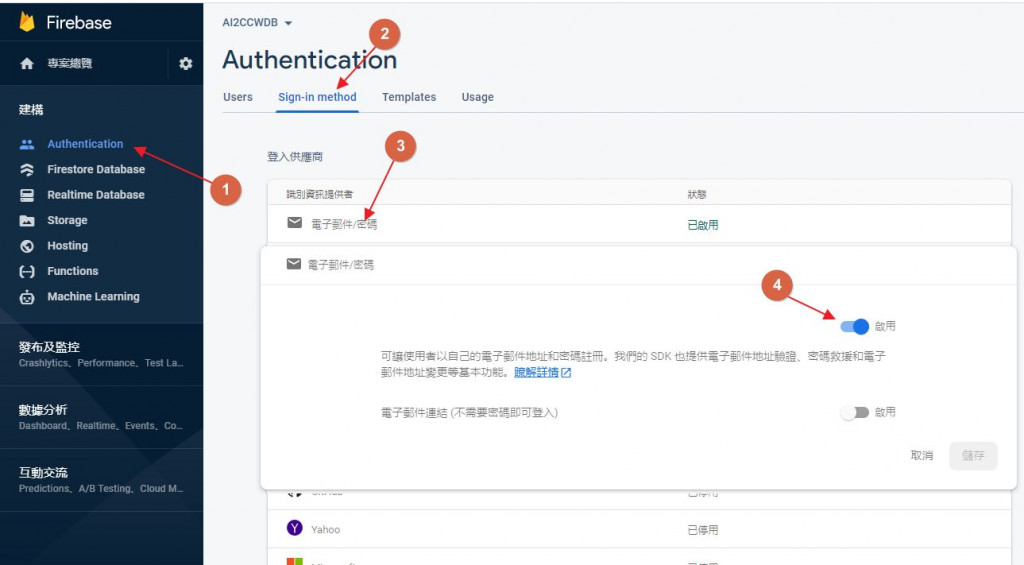Open project settings gear icon

[x=185, y=63]
